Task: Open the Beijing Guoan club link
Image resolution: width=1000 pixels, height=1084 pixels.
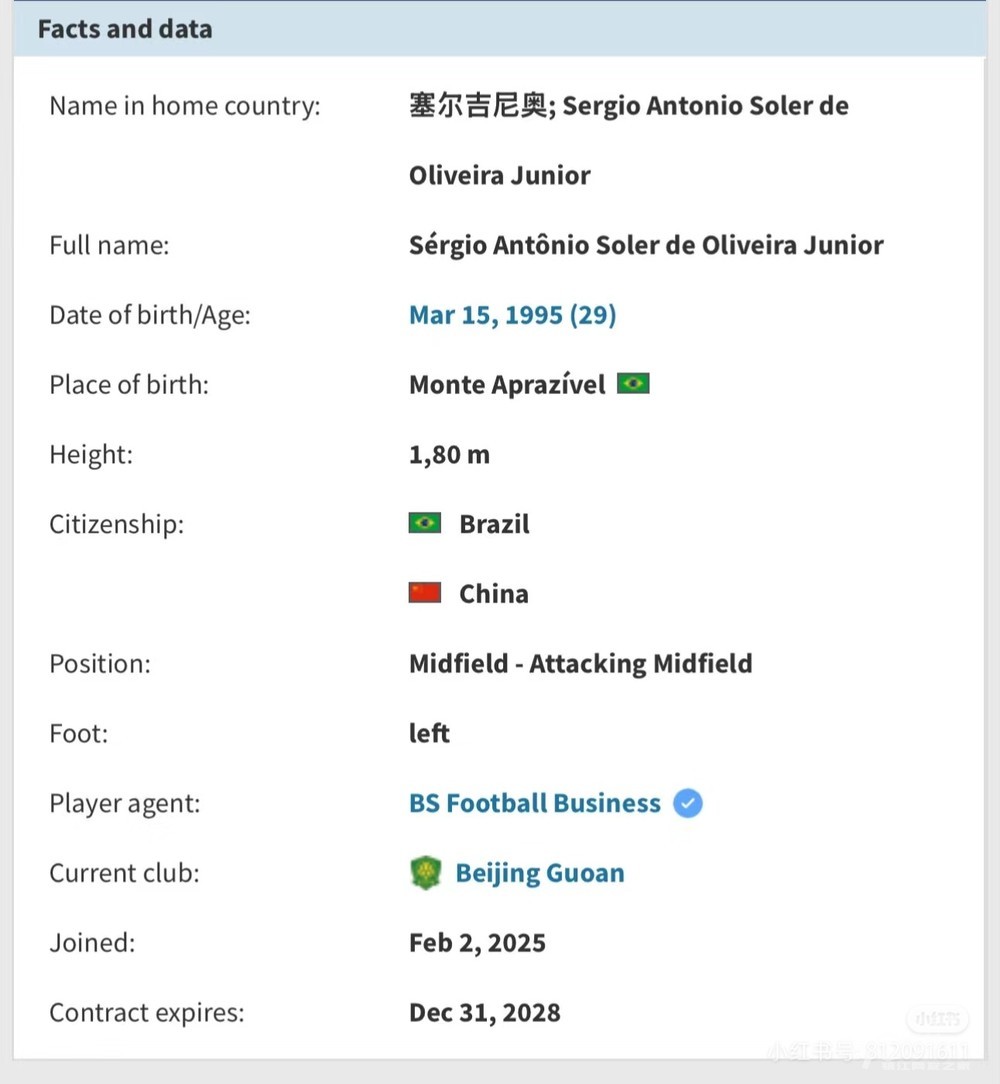Action: (x=540, y=873)
